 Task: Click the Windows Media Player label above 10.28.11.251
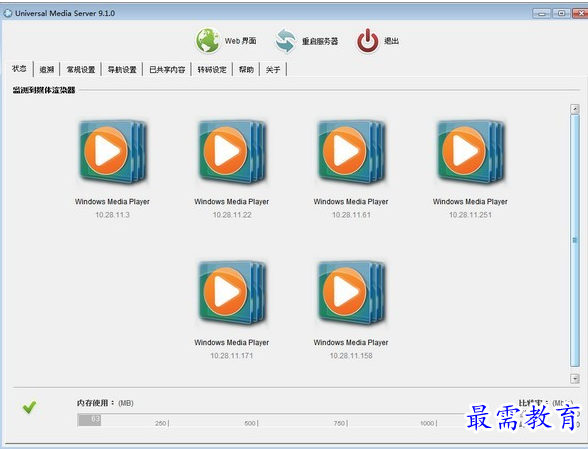pyautogui.click(x=470, y=201)
